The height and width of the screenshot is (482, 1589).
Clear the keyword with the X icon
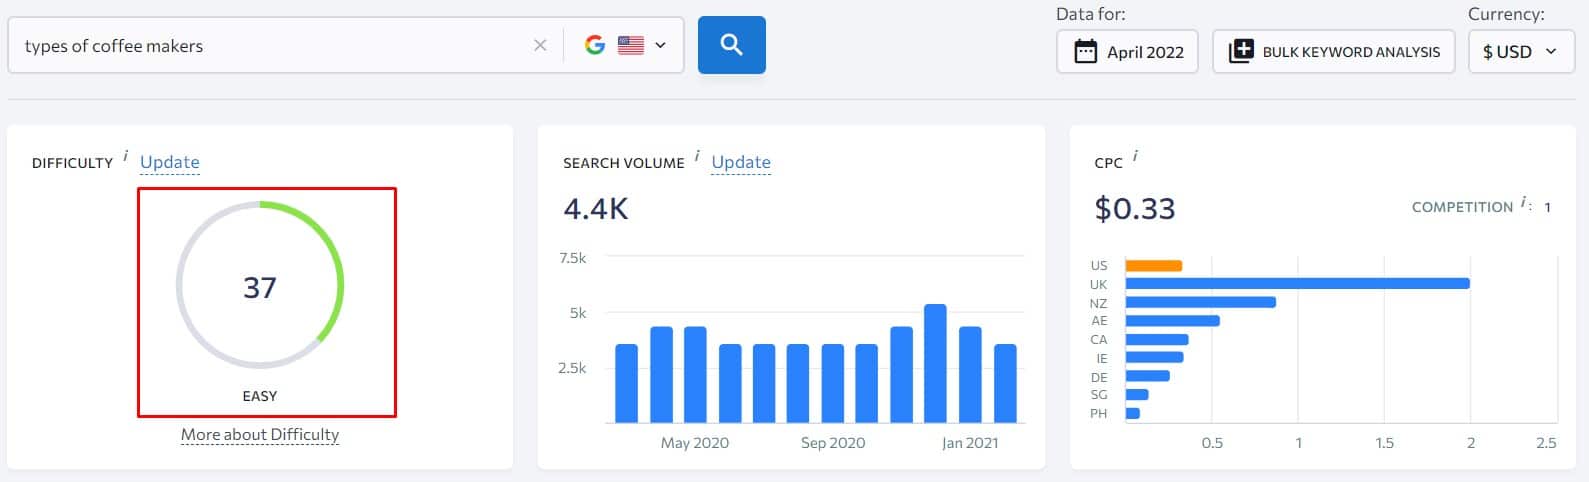pos(540,45)
